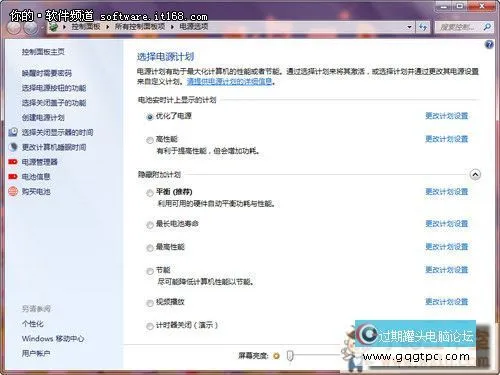Click the globe icon beside 购买电池
This screenshot has height=375, width=500.
tap(13, 191)
